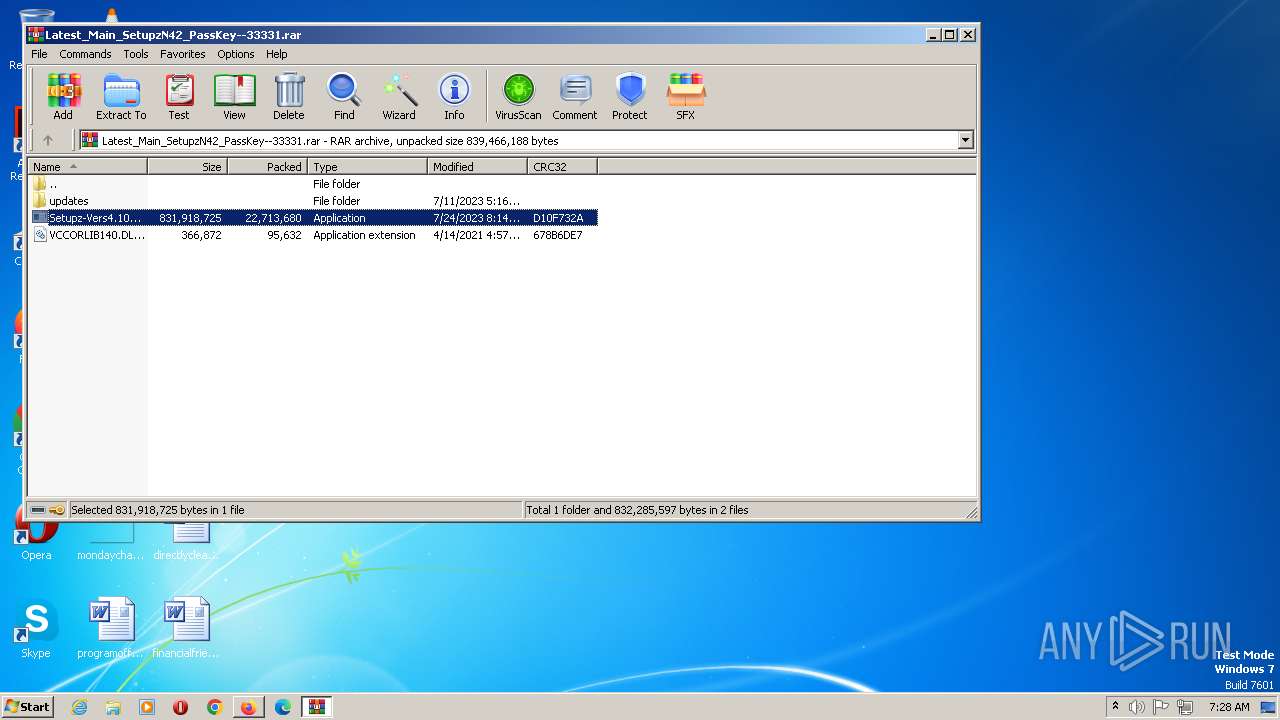This screenshot has height=720, width=1280.
Task: Expand the archive path dropdown
Action: tap(966, 141)
